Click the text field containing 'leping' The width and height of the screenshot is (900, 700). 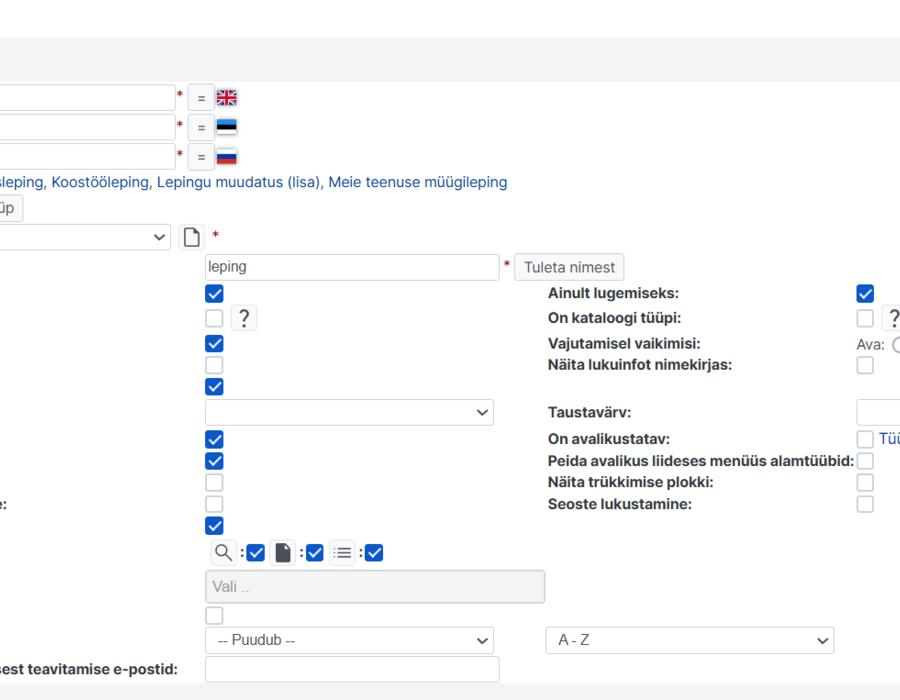pyautogui.click(x=352, y=267)
